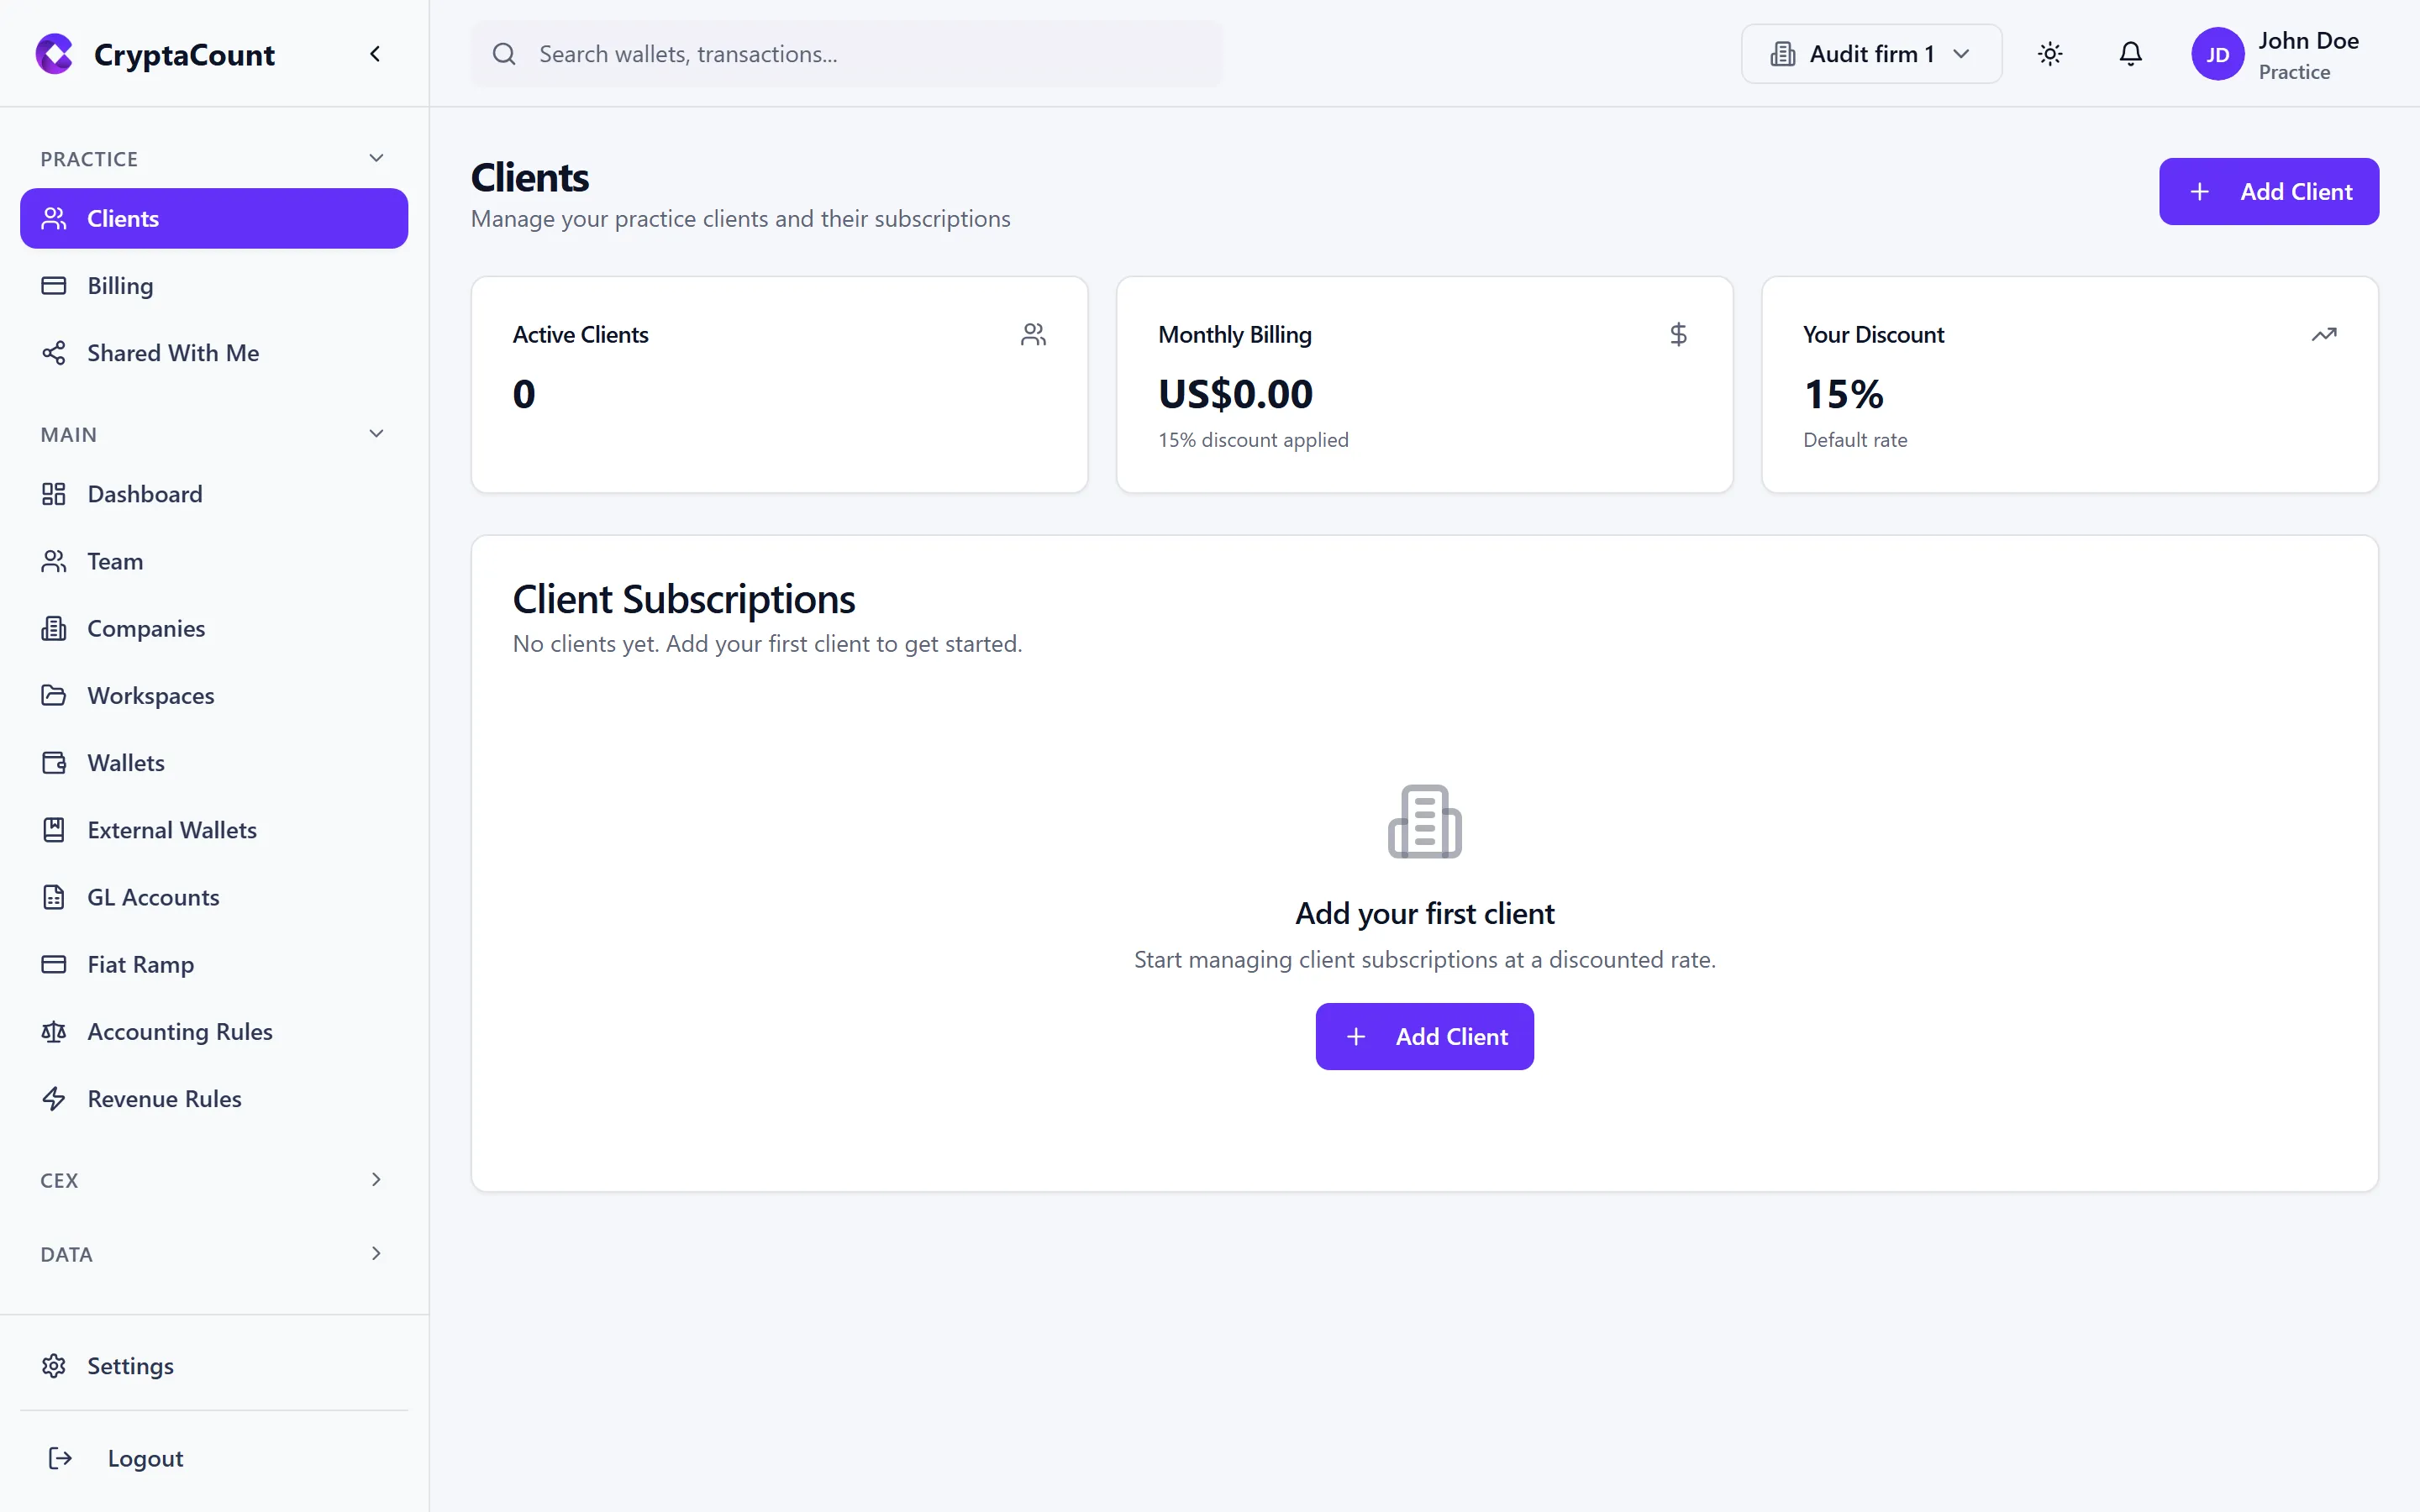Open the External Wallets section
This screenshot has width=2420, height=1512.
tap(171, 829)
